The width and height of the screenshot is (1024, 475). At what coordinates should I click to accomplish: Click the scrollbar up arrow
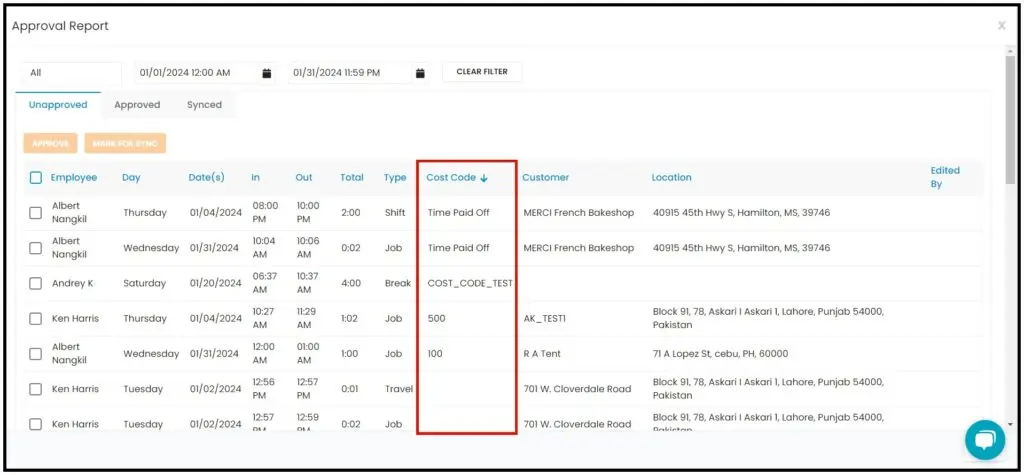point(1012,51)
